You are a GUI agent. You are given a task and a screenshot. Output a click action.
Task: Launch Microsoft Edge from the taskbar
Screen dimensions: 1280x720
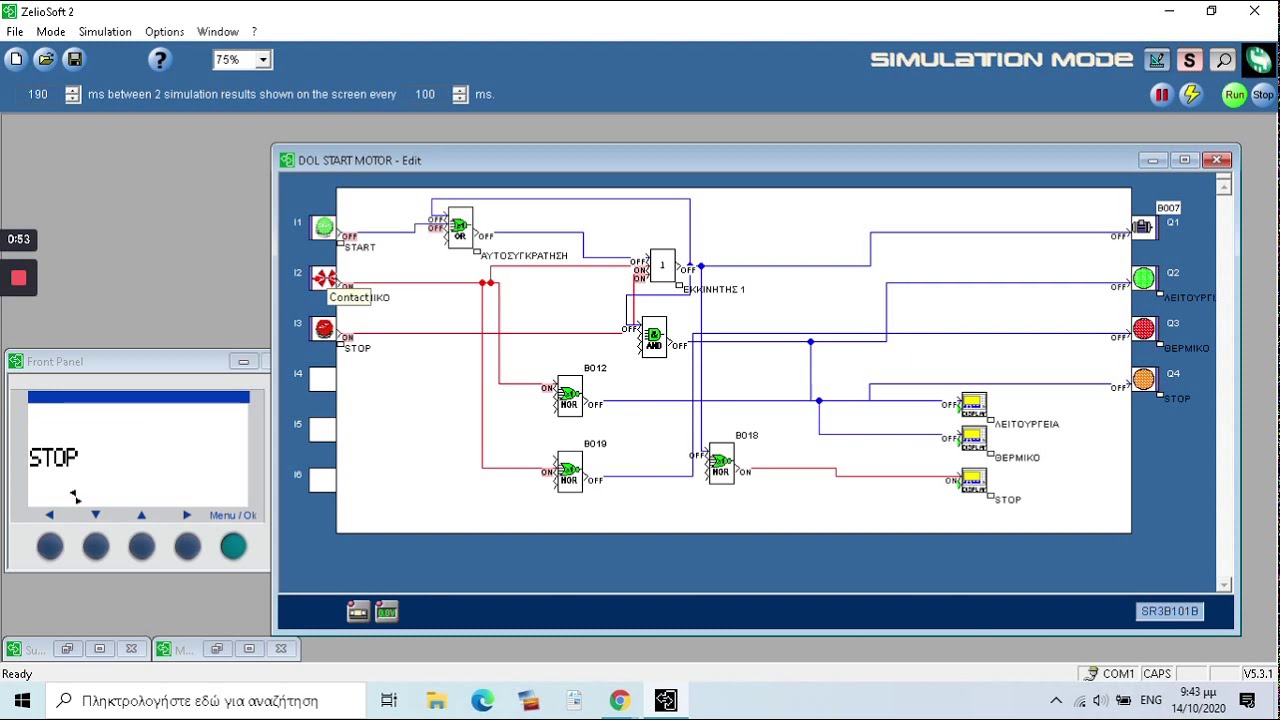(482, 701)
